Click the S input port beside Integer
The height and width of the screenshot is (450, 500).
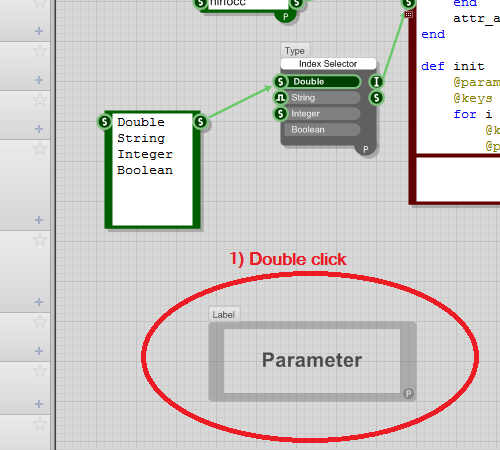pos(280,114)
